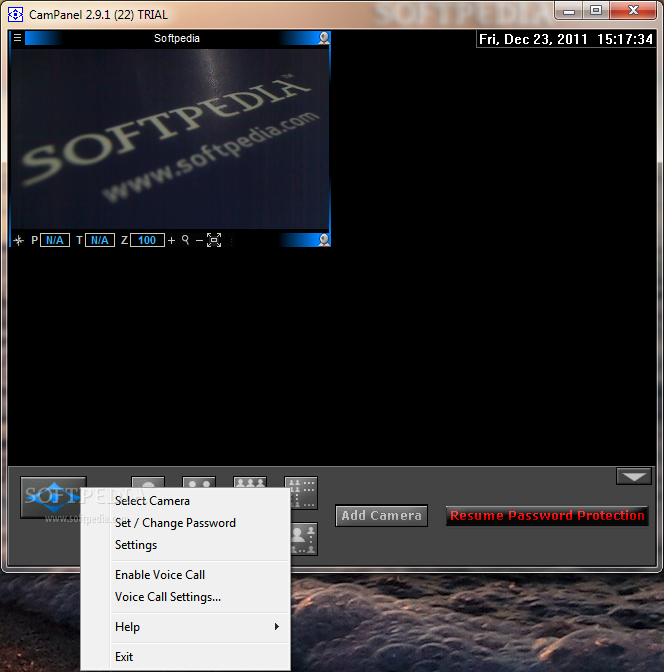Viewport: 664px width, 672px height.
Task: Click the Softpedia camera video feed
Action: 170,139
